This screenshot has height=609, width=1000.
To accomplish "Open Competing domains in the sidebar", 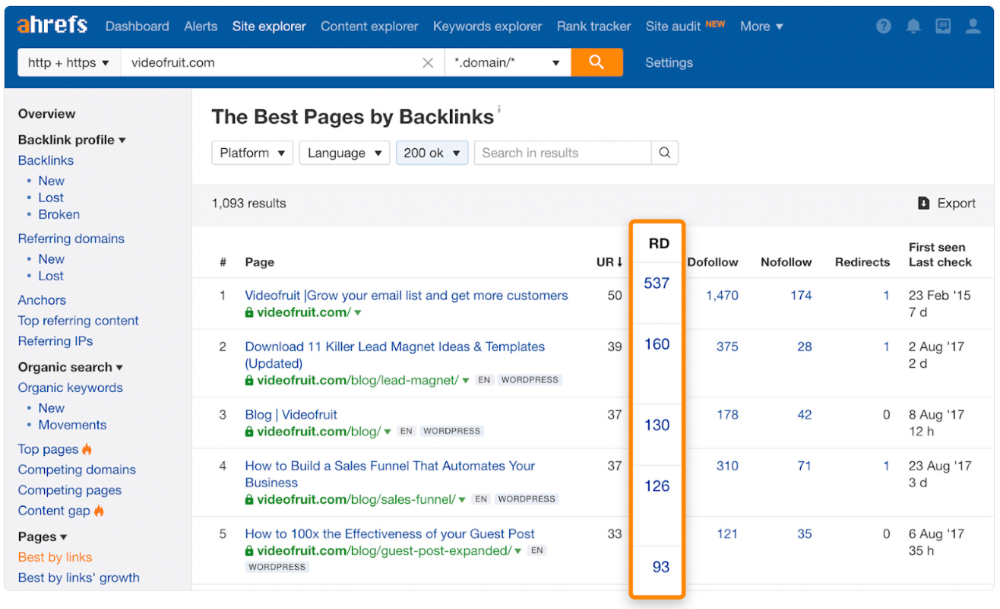I will [77, 469].
